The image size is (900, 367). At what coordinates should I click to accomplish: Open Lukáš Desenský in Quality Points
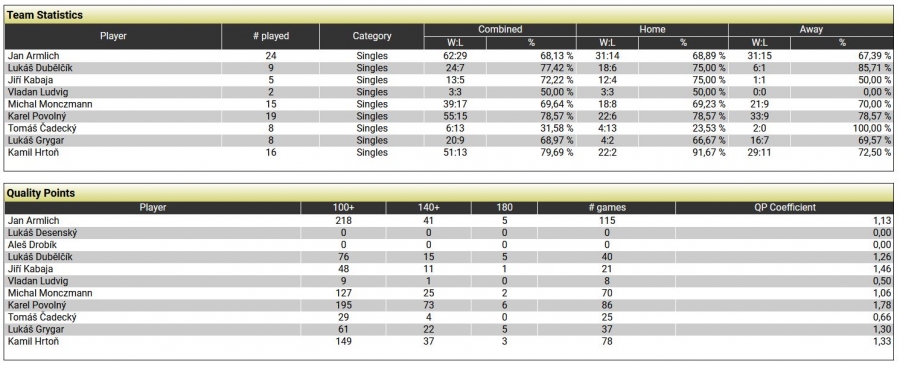point(42,233)
